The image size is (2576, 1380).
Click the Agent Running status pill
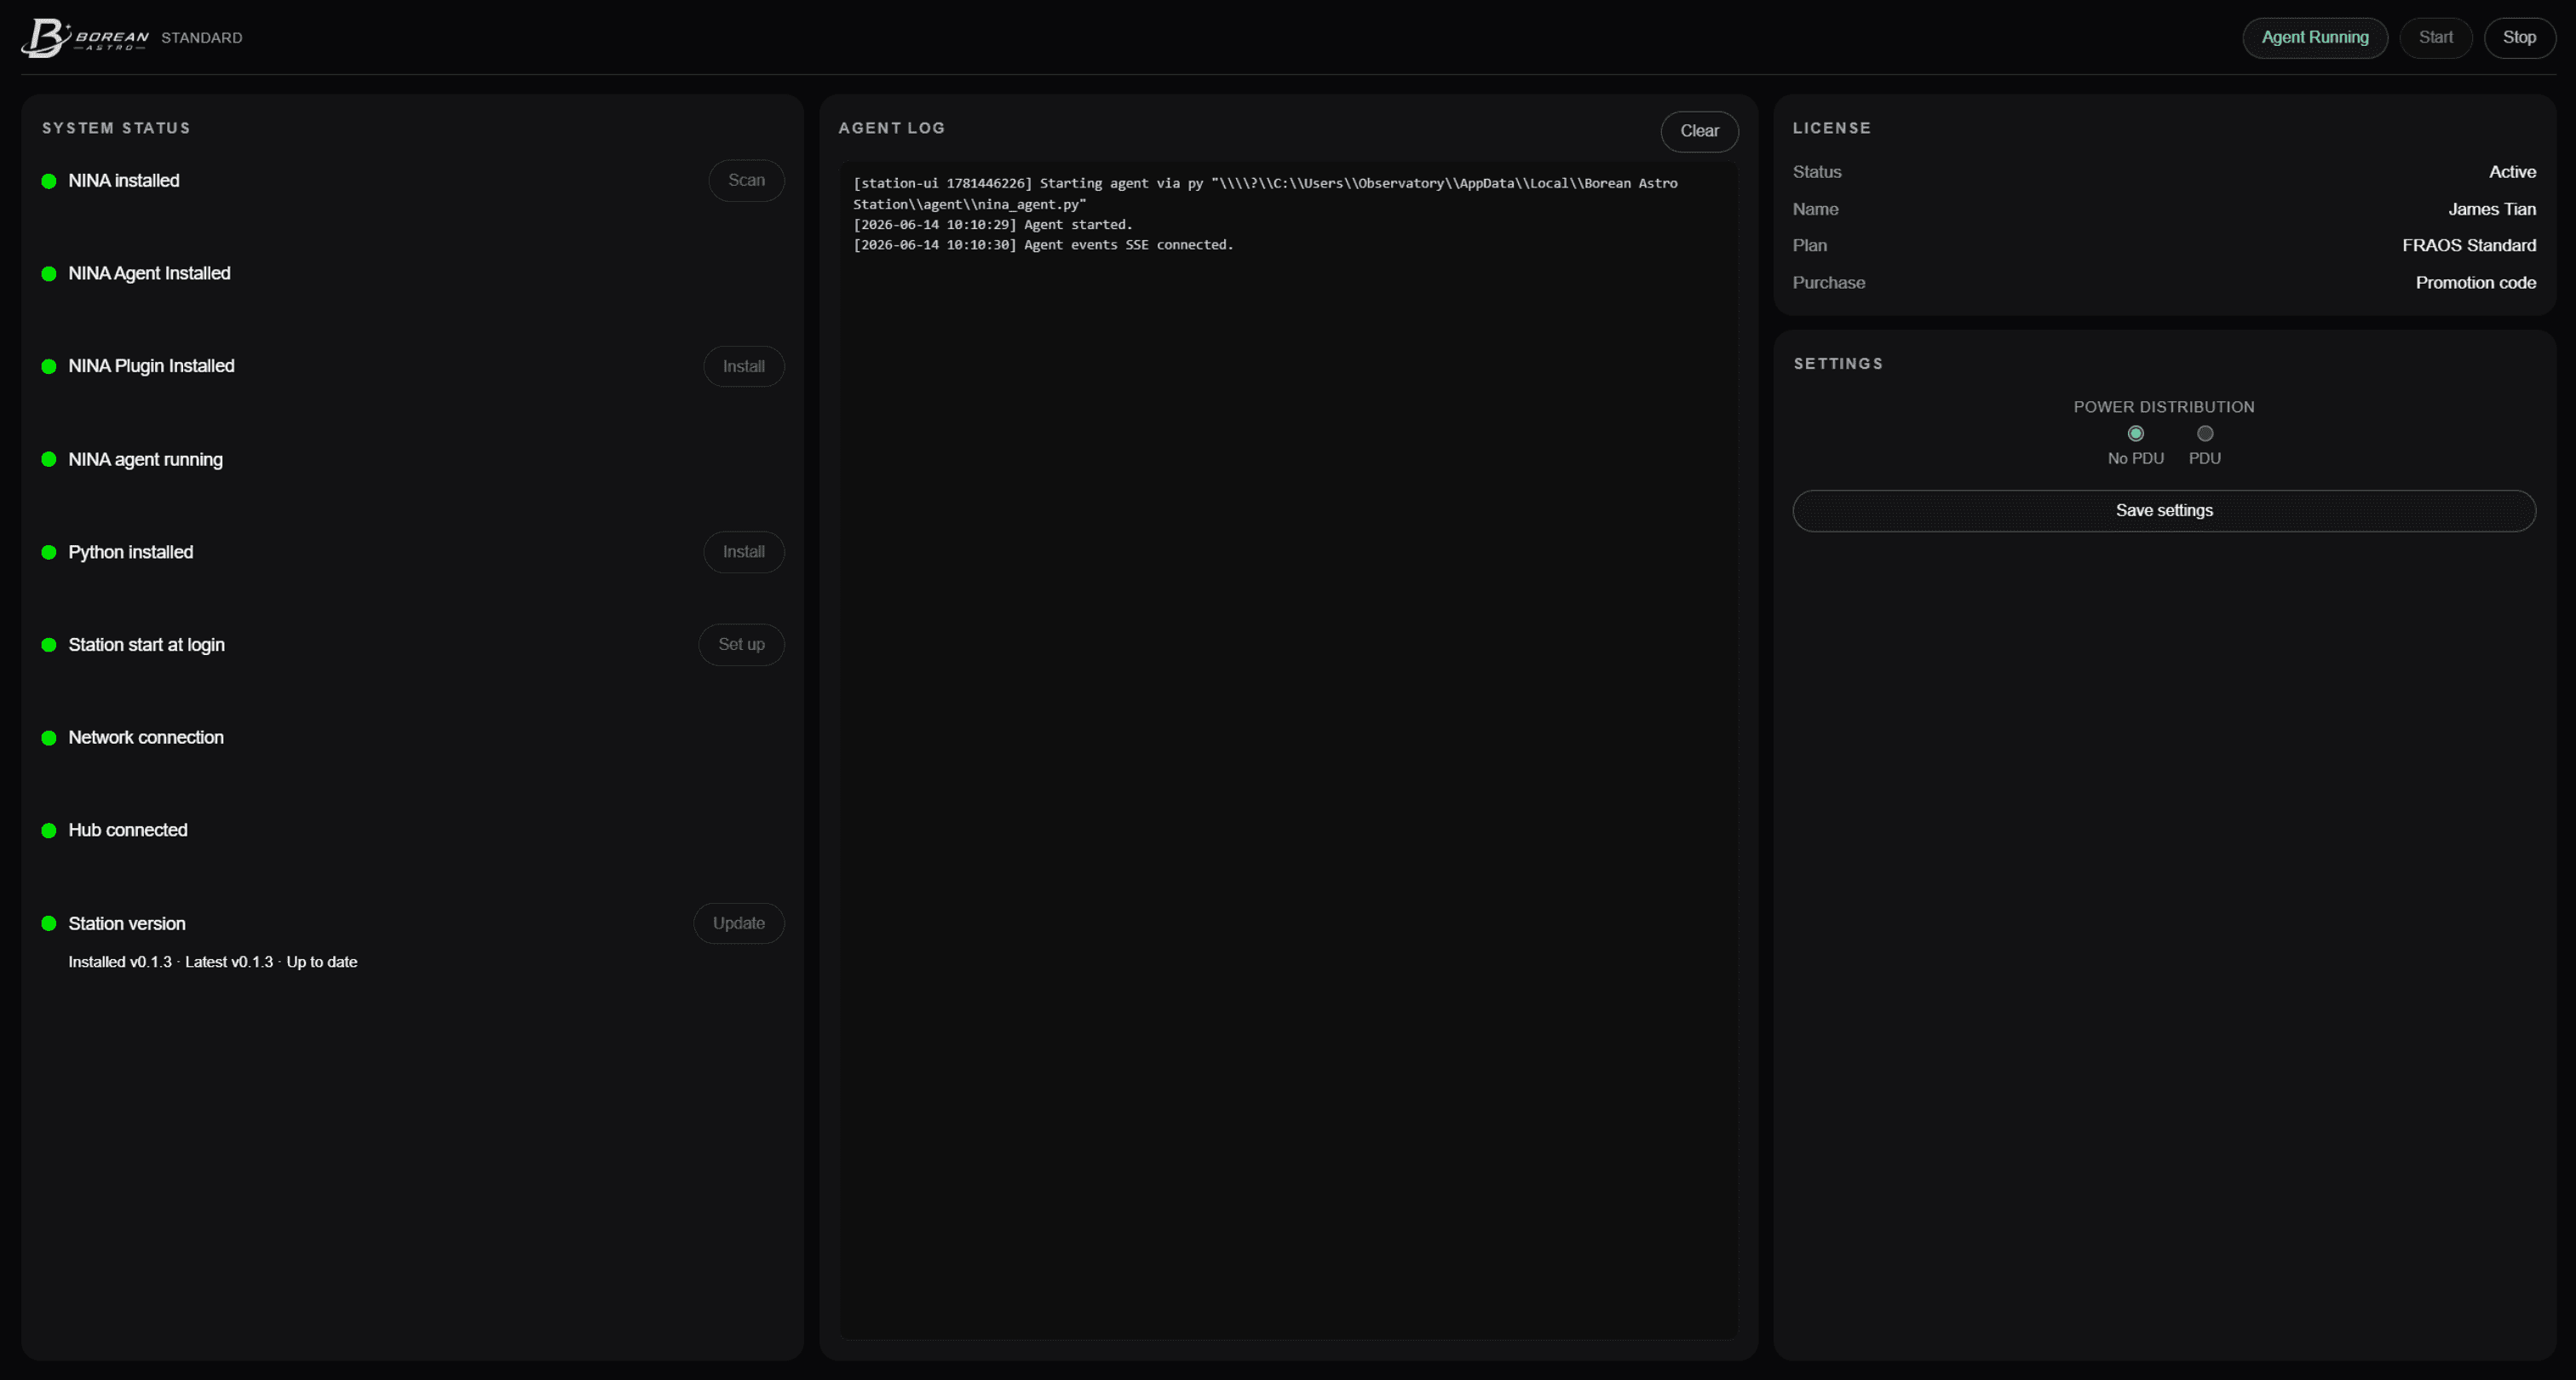2314,38
